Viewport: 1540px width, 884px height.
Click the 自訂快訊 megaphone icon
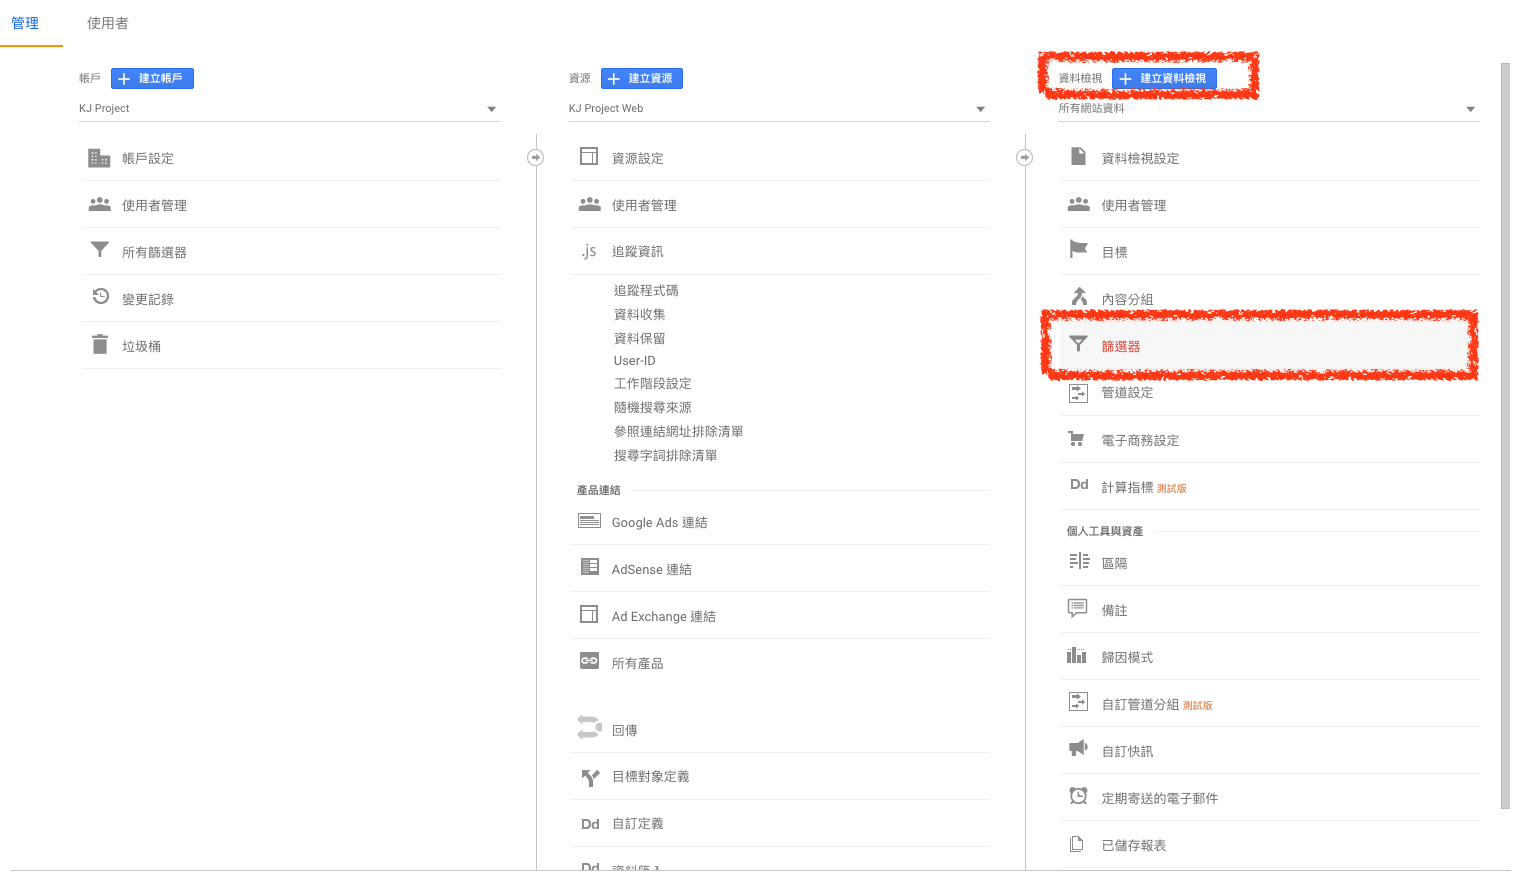point(1078,748)
